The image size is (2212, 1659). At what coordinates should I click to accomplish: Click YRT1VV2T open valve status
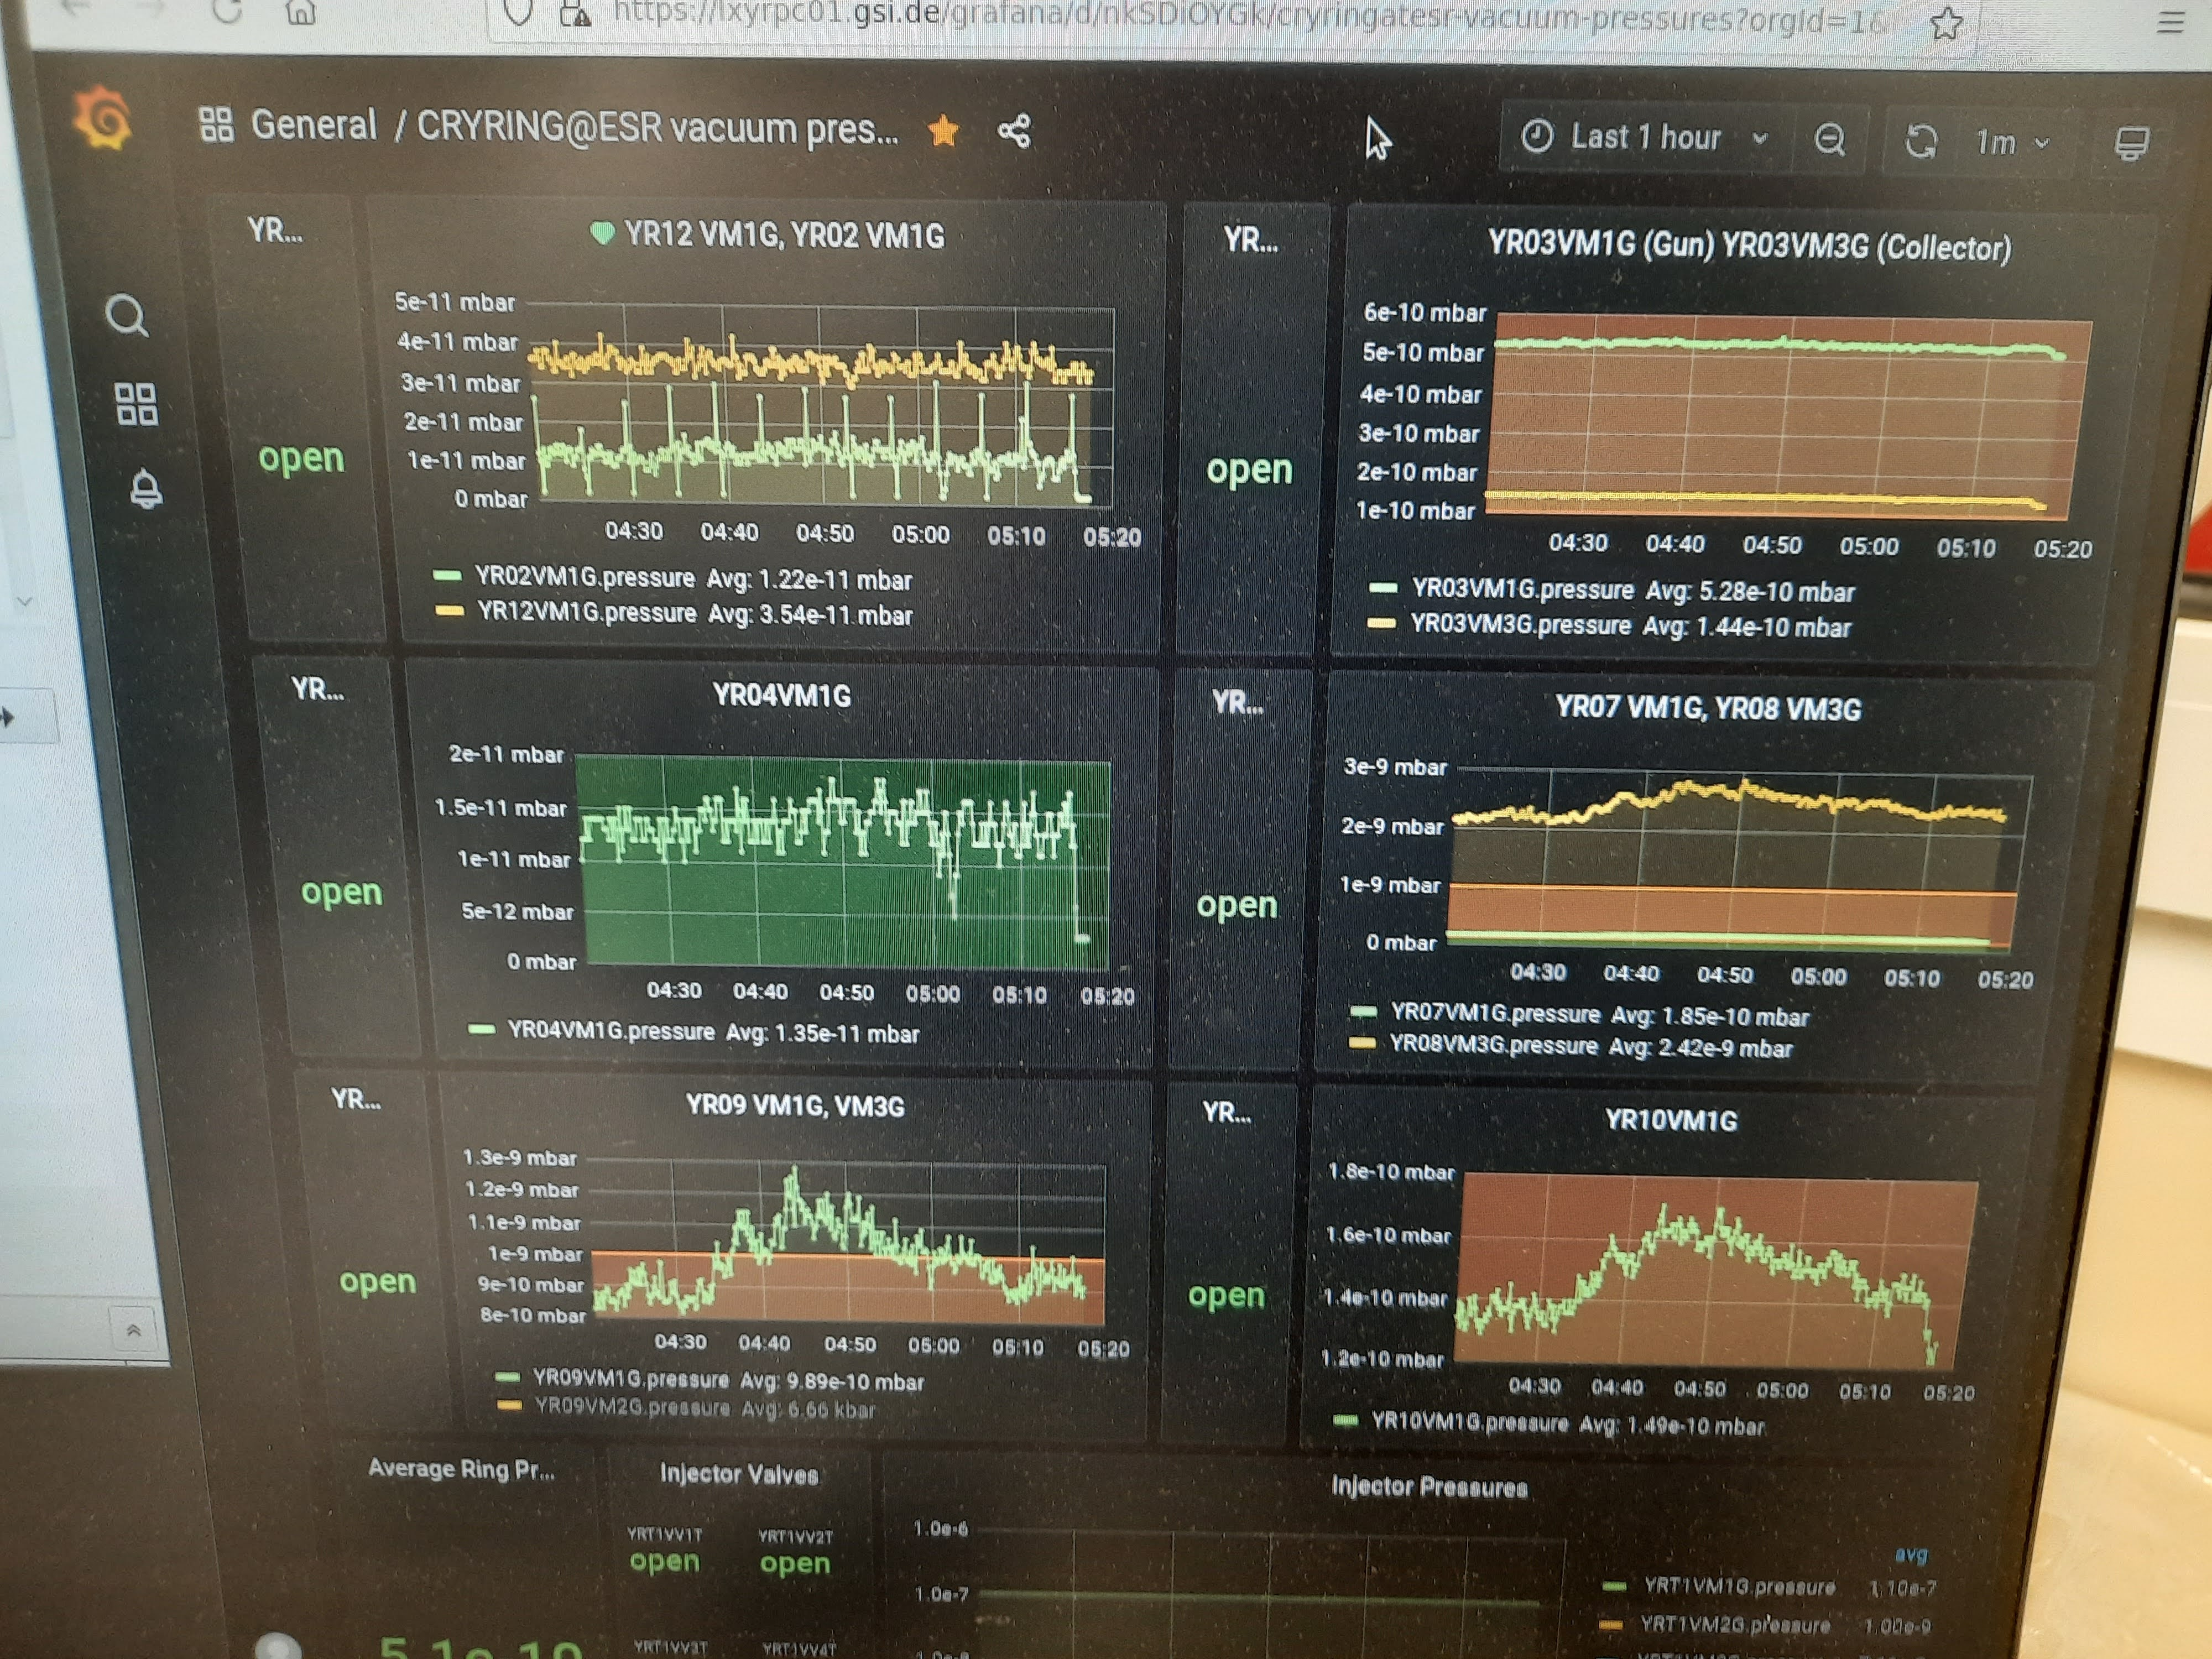[x=795, y=1563]
